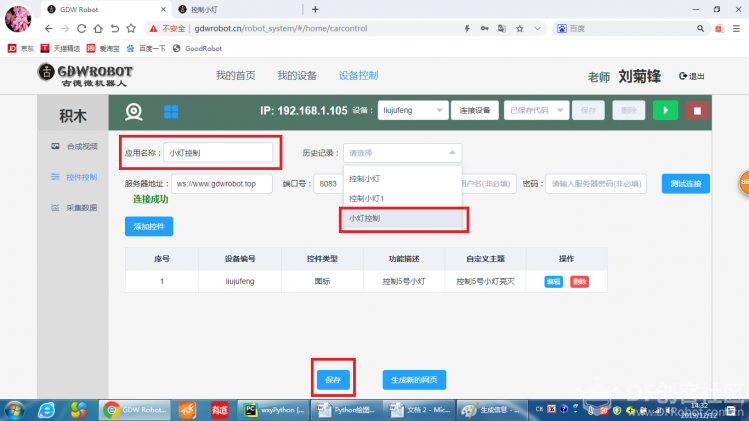
Task: Run code with the green play button
Action: click(665, 110)
